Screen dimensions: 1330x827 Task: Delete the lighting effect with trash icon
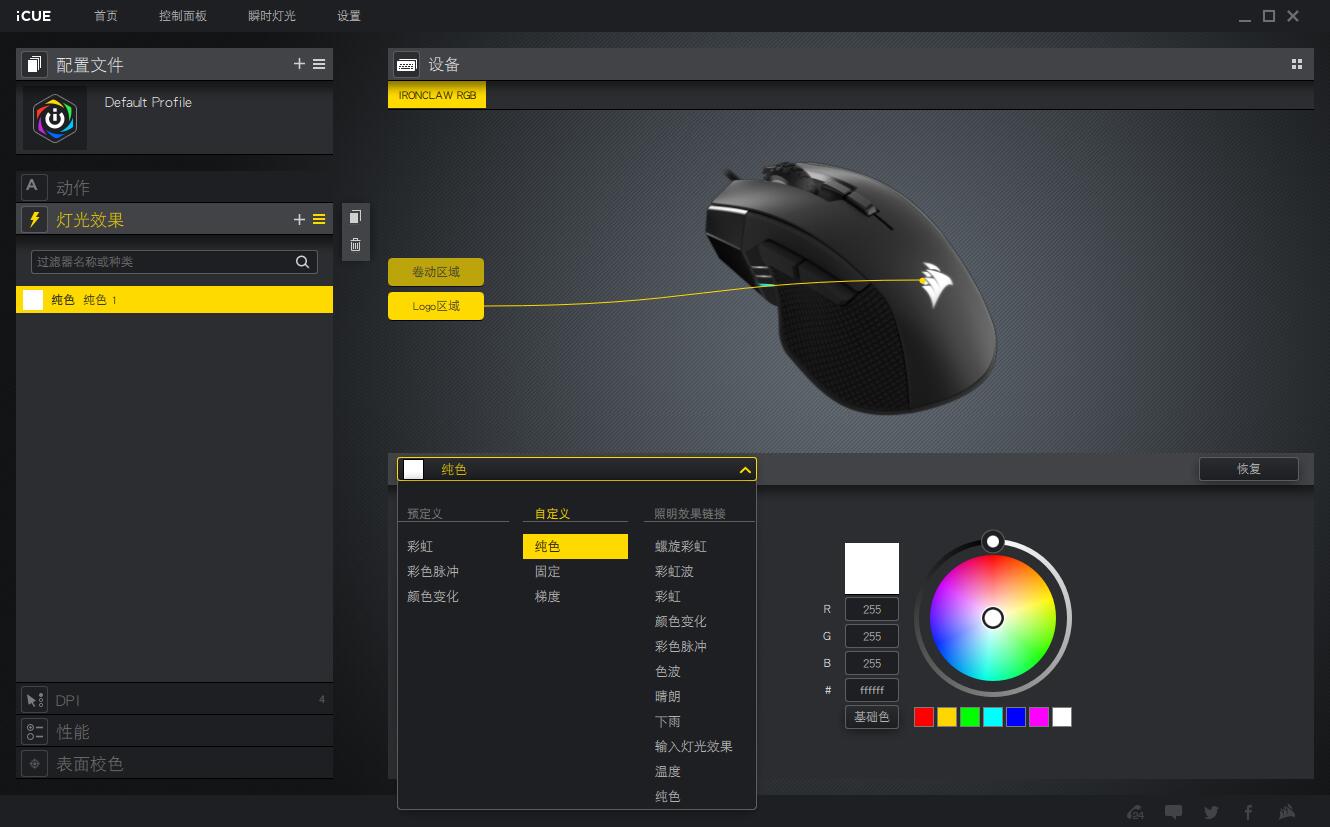pyautogui.click(x=355, y=244)
